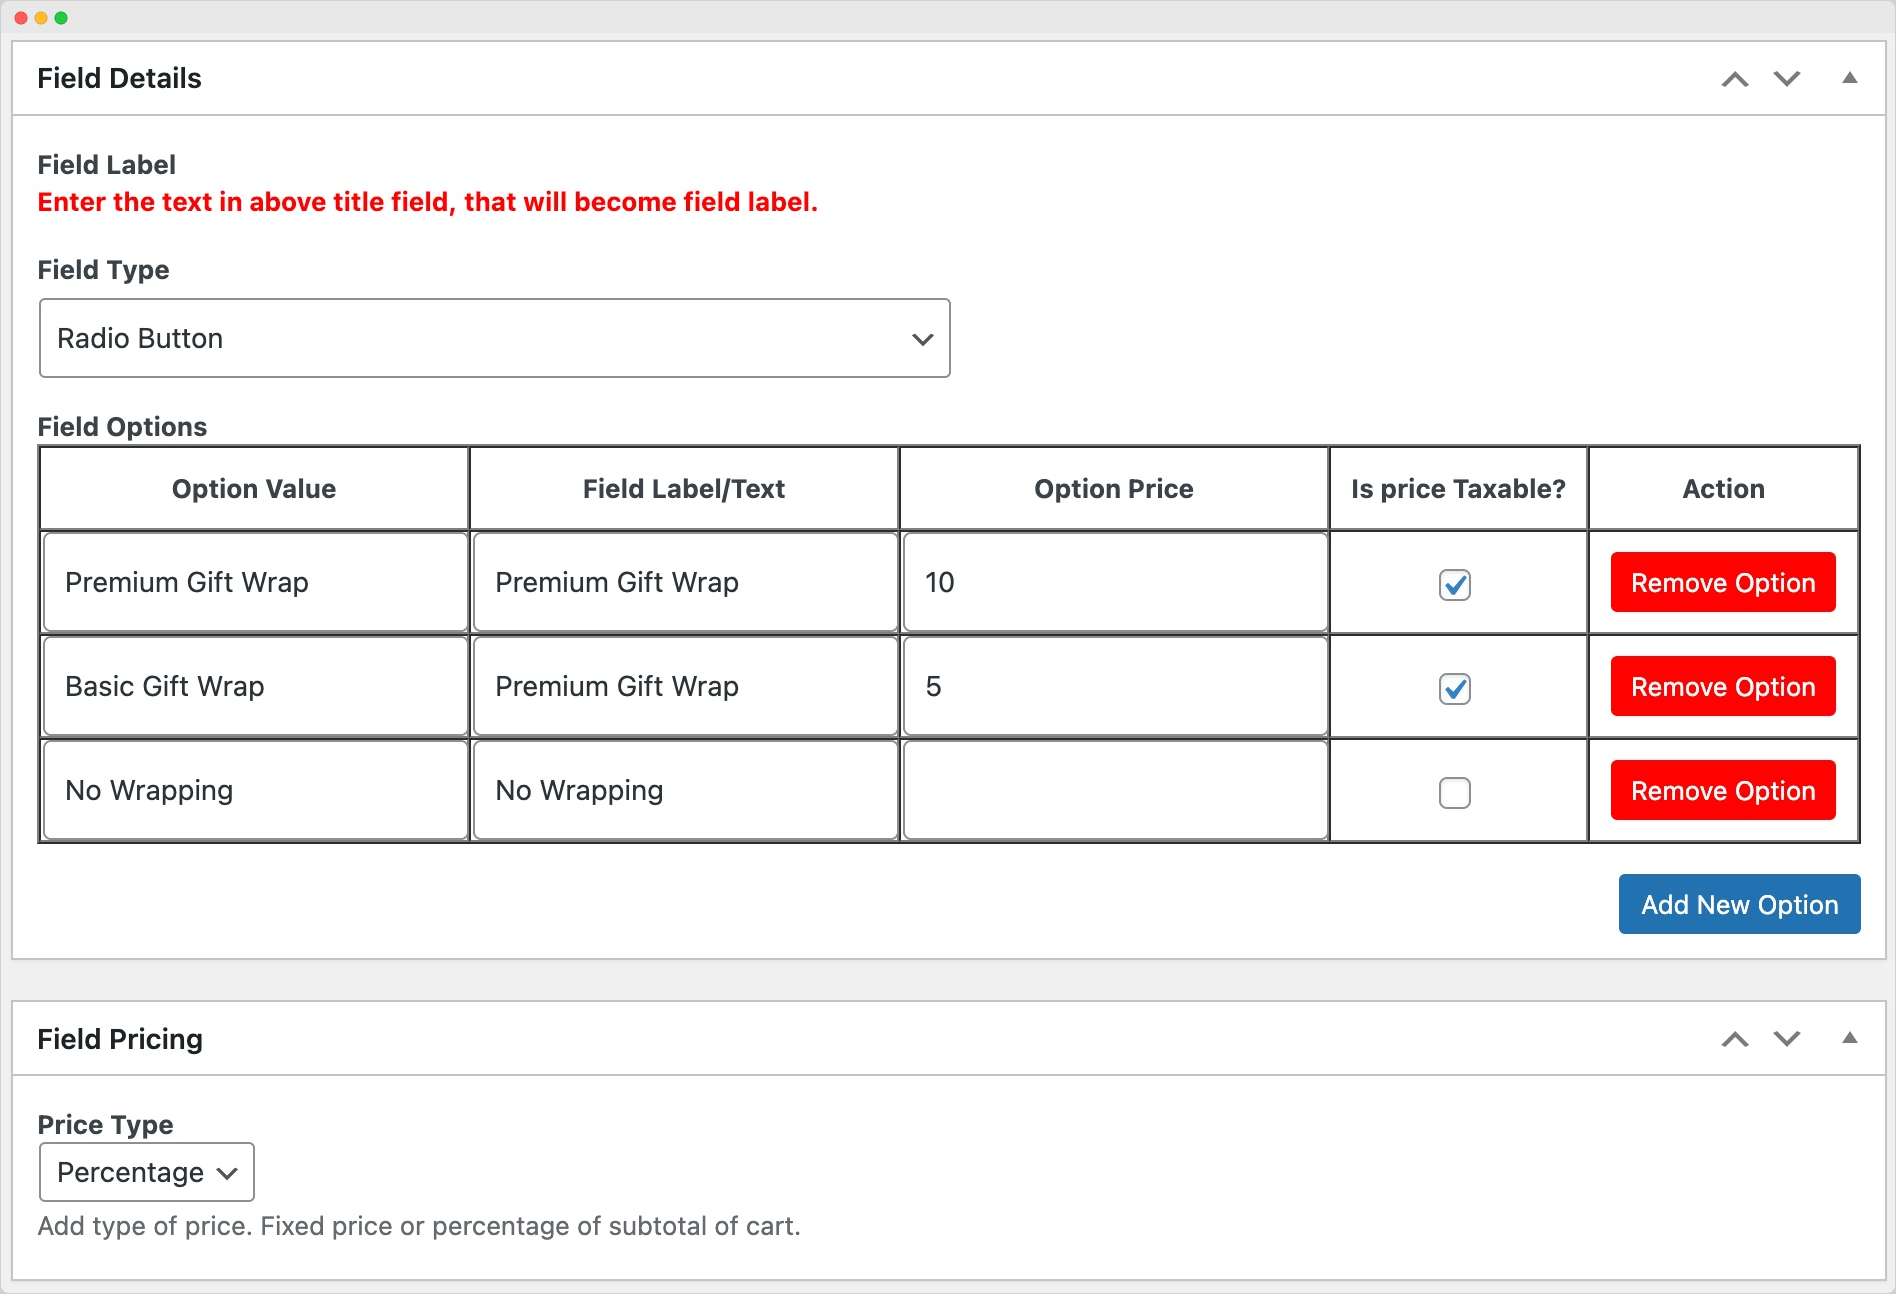Image resolution: width=1896 pixels, height=1294 pixels.
Task: Enable taxable for No Wrapping row
Action: pos(1455,793)
